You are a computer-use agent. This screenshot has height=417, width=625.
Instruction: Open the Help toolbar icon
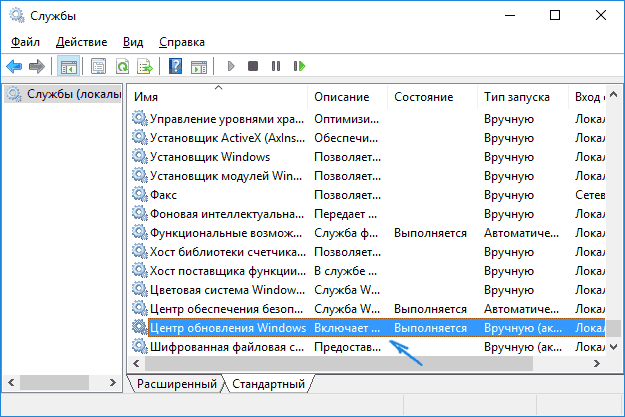coord(175,67)
